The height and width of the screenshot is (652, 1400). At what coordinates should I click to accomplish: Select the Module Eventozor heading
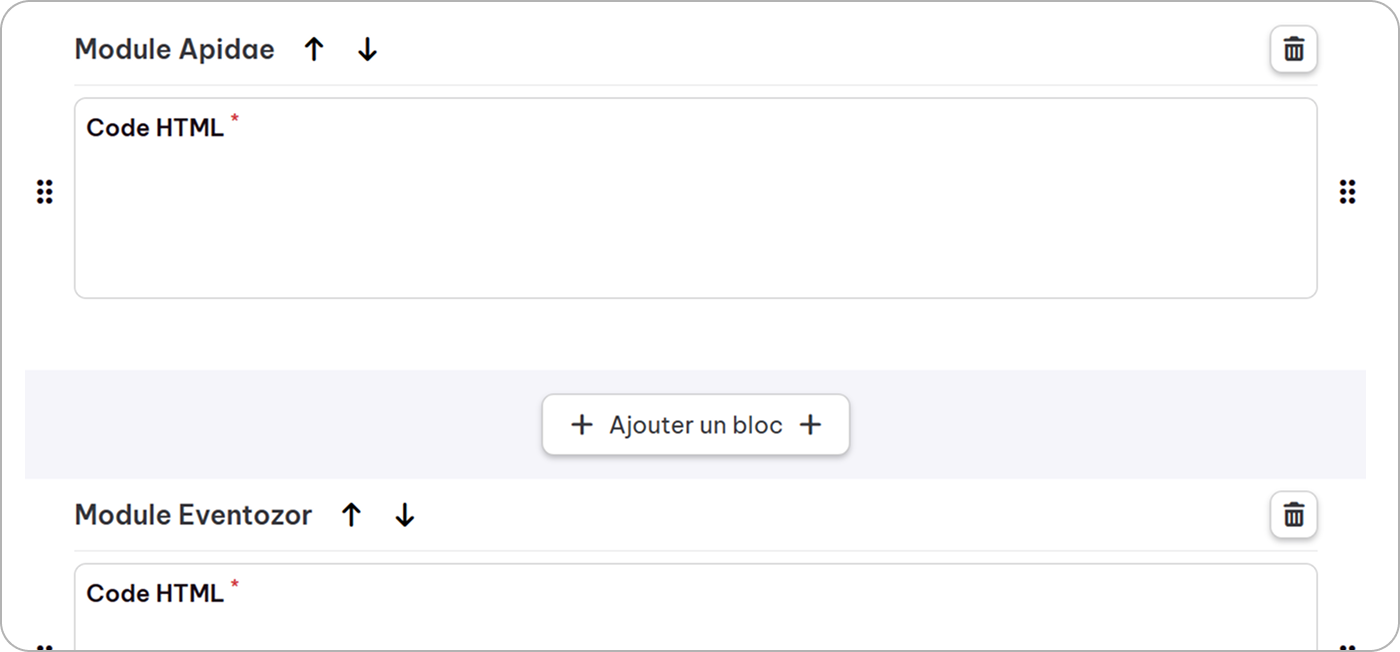(x=193, y=515)
